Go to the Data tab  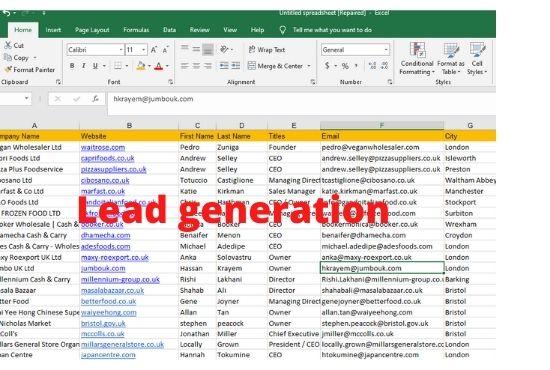tap(169, 30)
